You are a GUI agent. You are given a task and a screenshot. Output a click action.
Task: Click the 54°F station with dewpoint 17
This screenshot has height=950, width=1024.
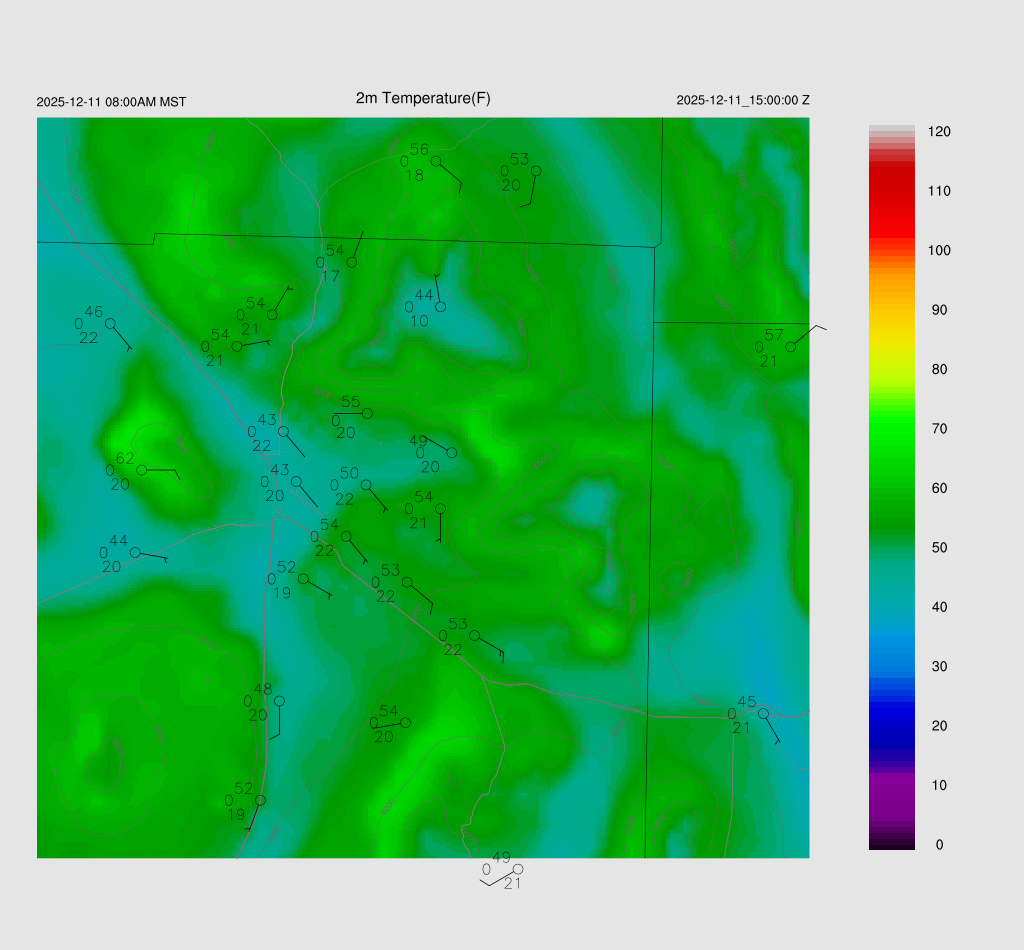352,262
